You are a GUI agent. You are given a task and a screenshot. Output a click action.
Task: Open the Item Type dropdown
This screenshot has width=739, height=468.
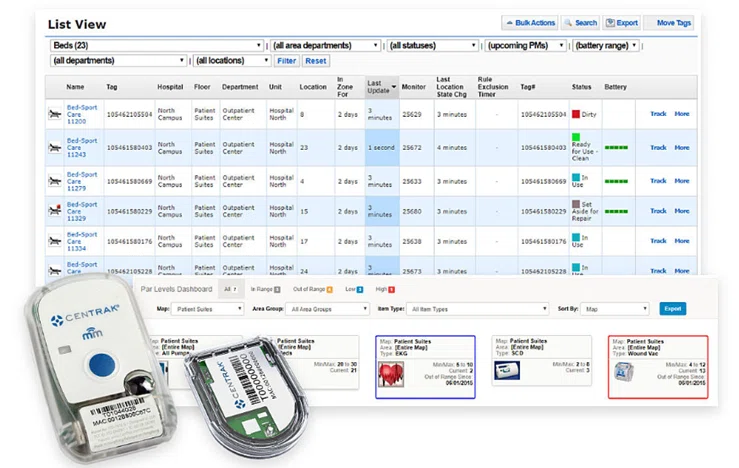[477, 309]
